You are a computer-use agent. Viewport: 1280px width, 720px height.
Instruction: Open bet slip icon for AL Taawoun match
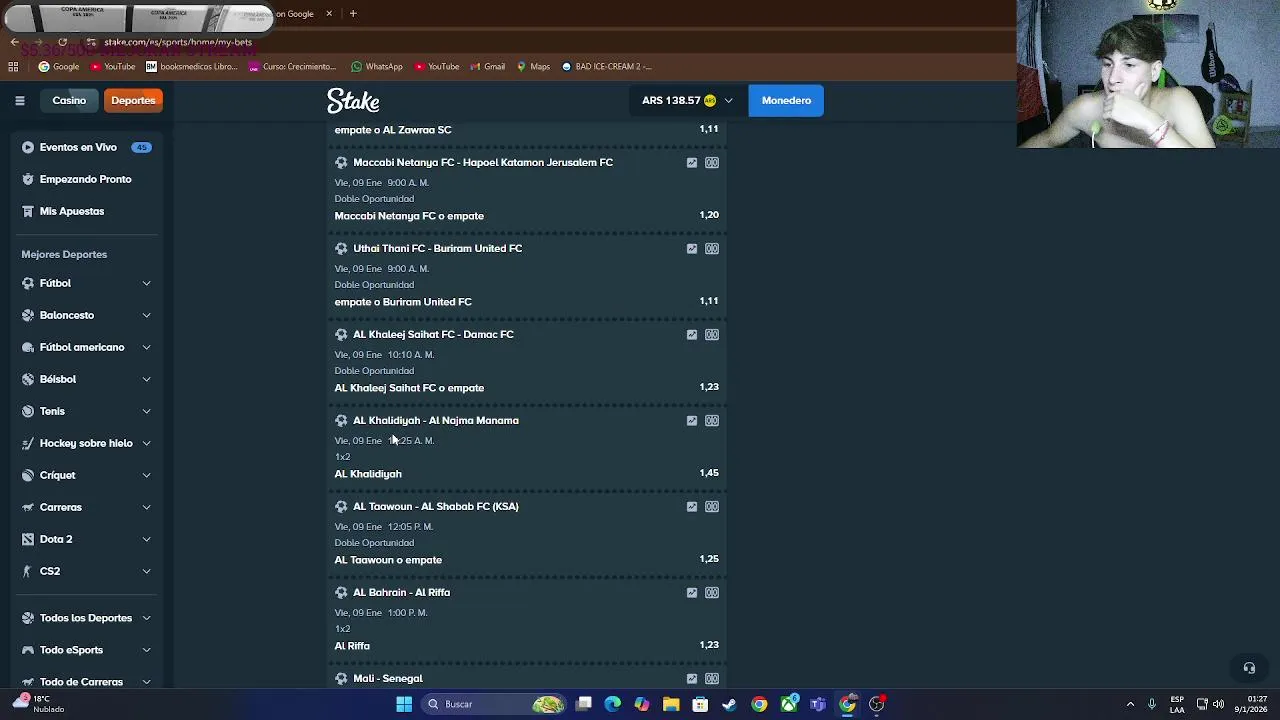tap(712, 506)
